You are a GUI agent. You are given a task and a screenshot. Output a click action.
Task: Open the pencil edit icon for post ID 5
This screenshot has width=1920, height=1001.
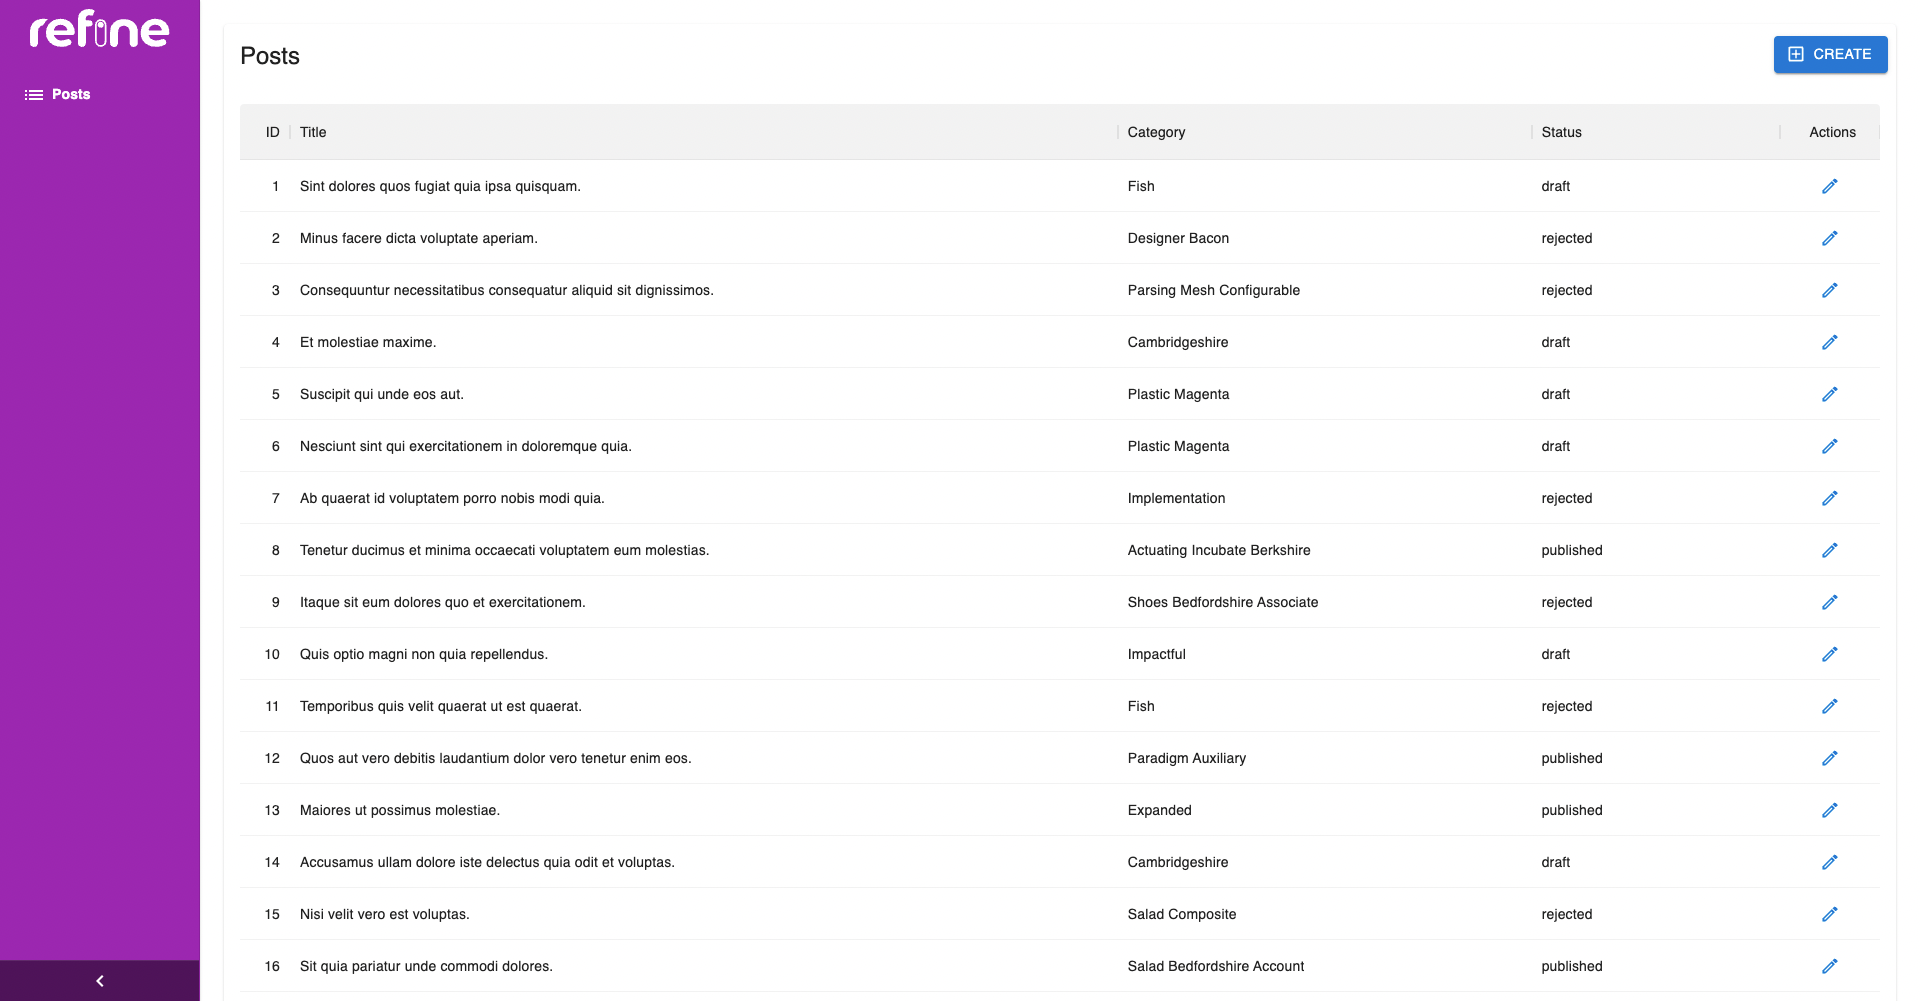click(x=1830, y=394)
